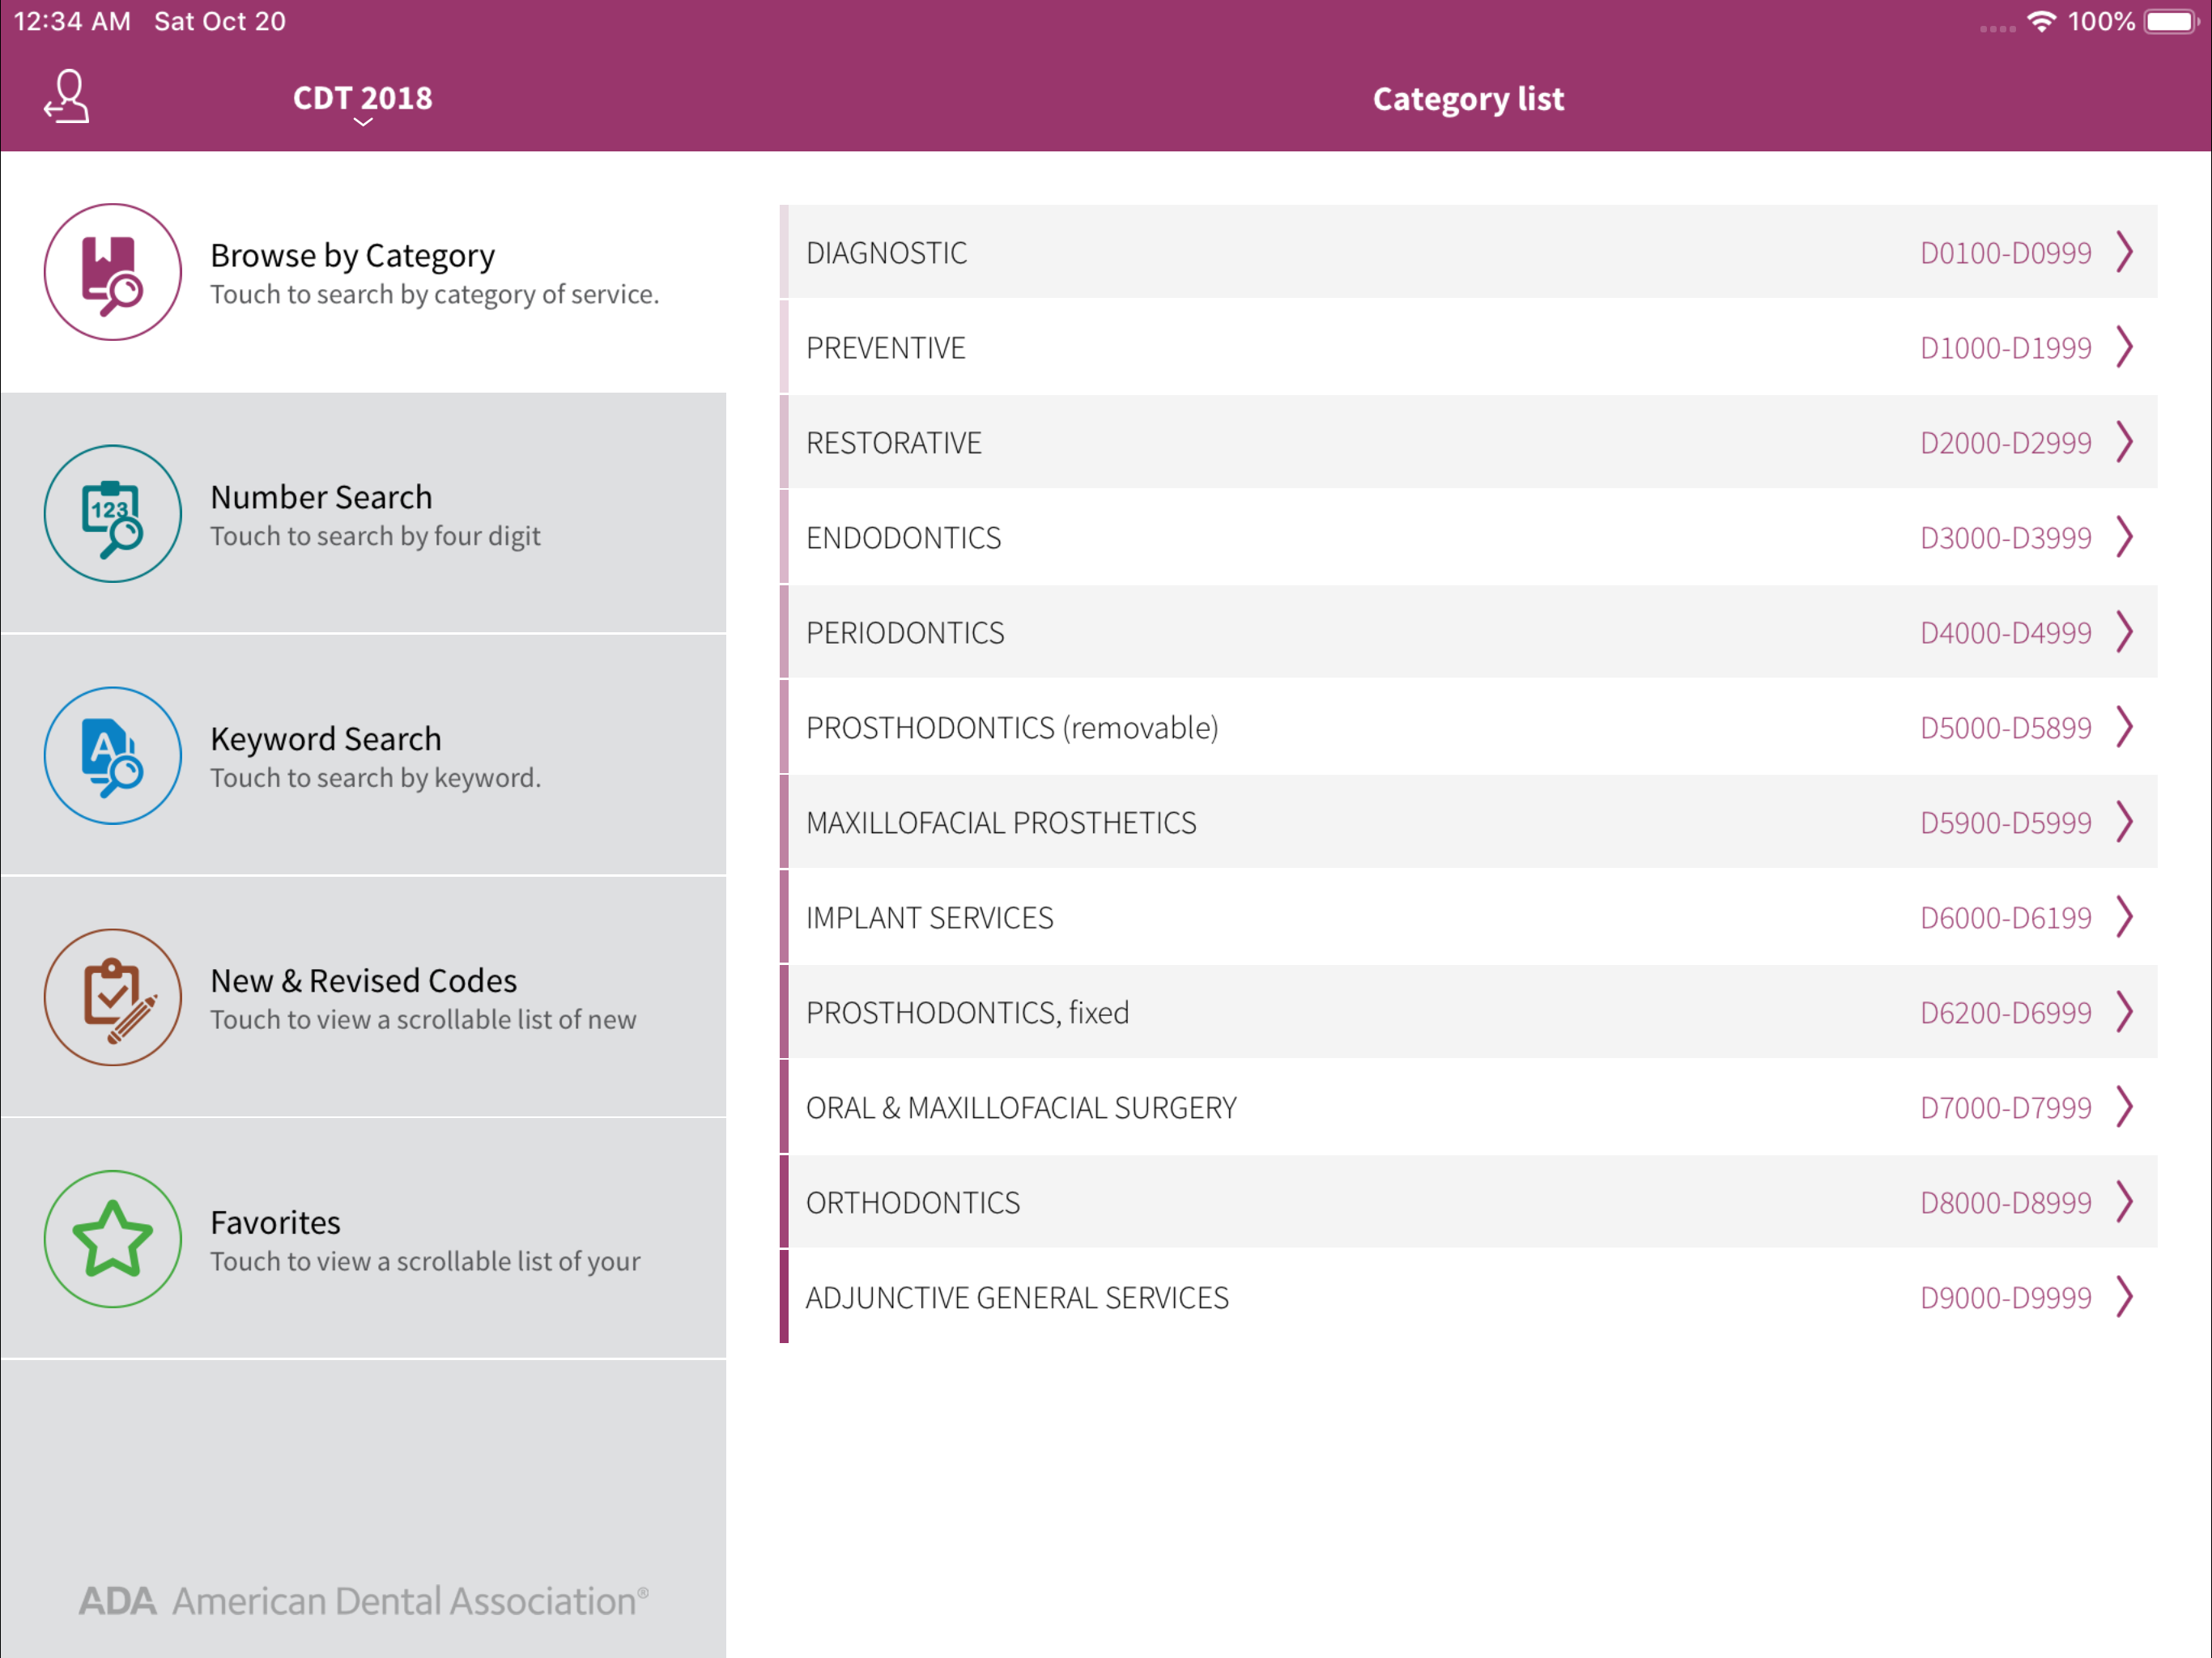Open the MAXILLOFACIAL PROSTHETICS category
The image size is (2212, 1658).
(1469, 822)
